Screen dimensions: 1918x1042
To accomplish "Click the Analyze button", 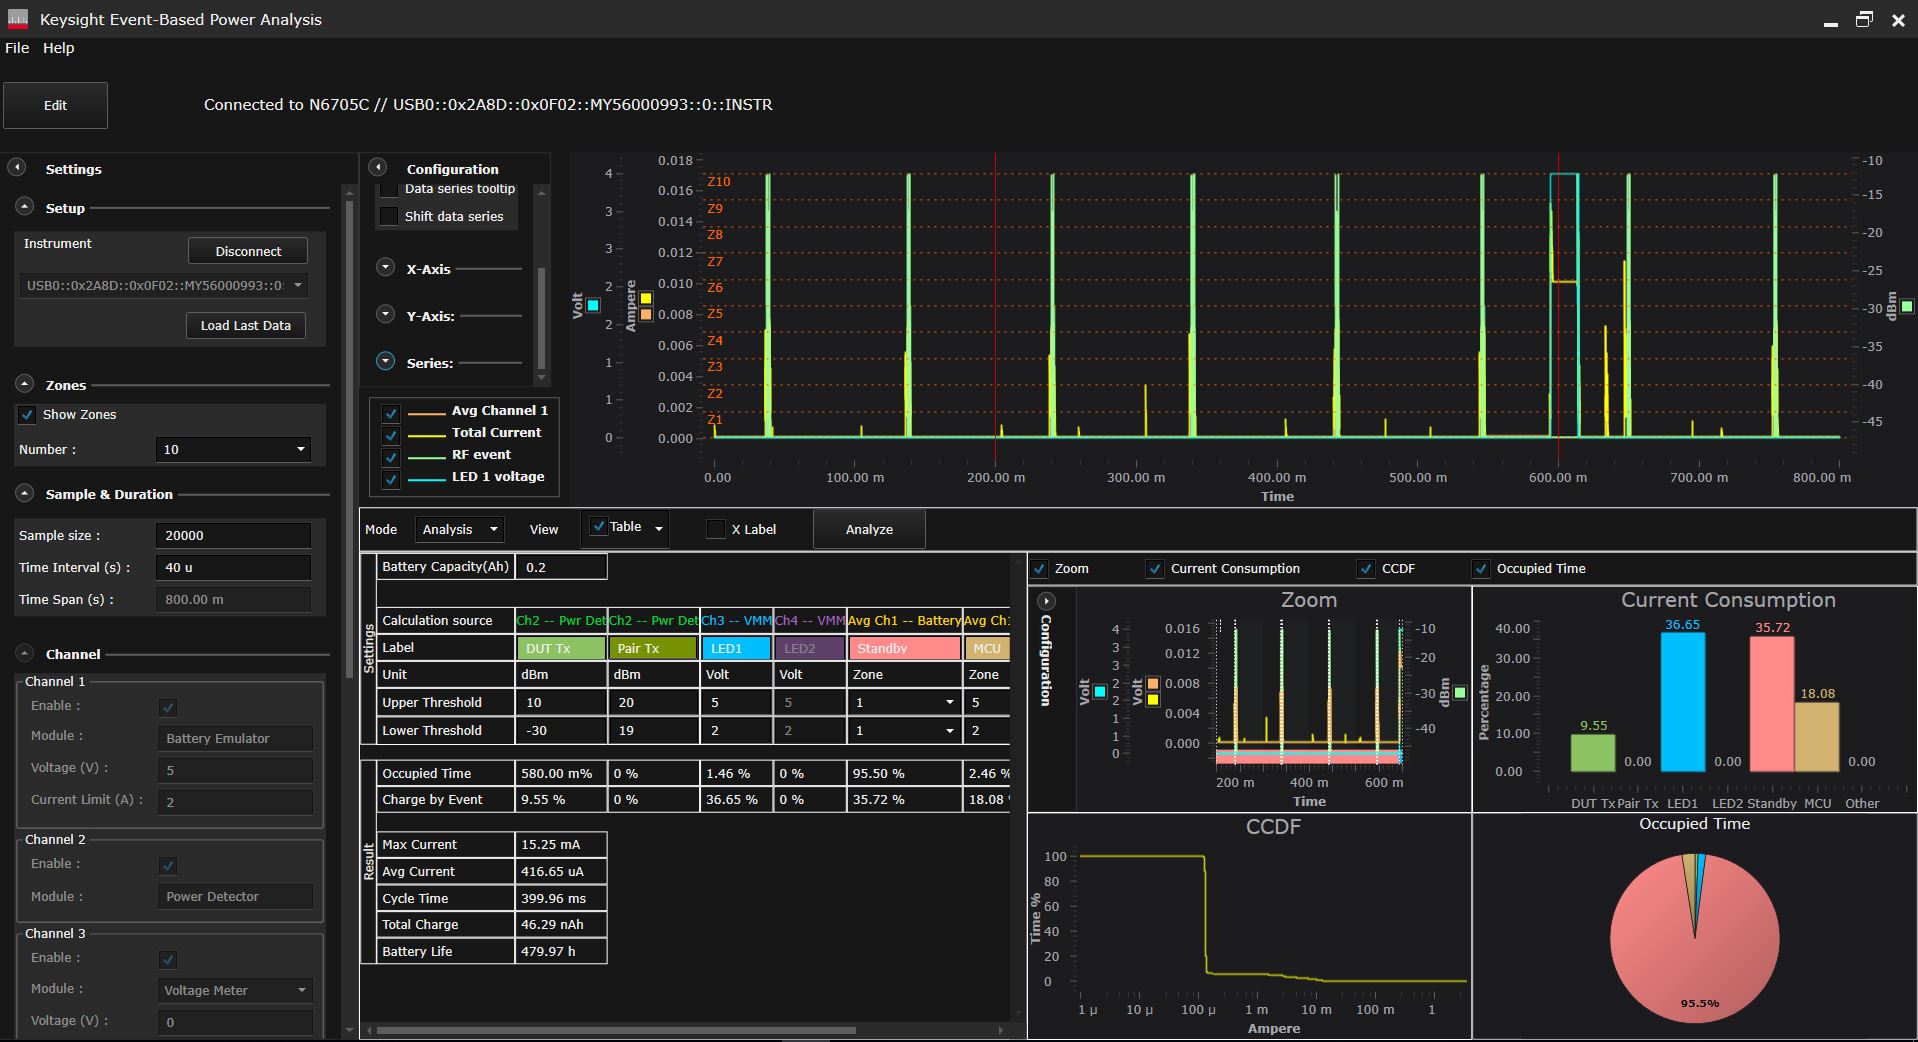I will click(868, 529).
